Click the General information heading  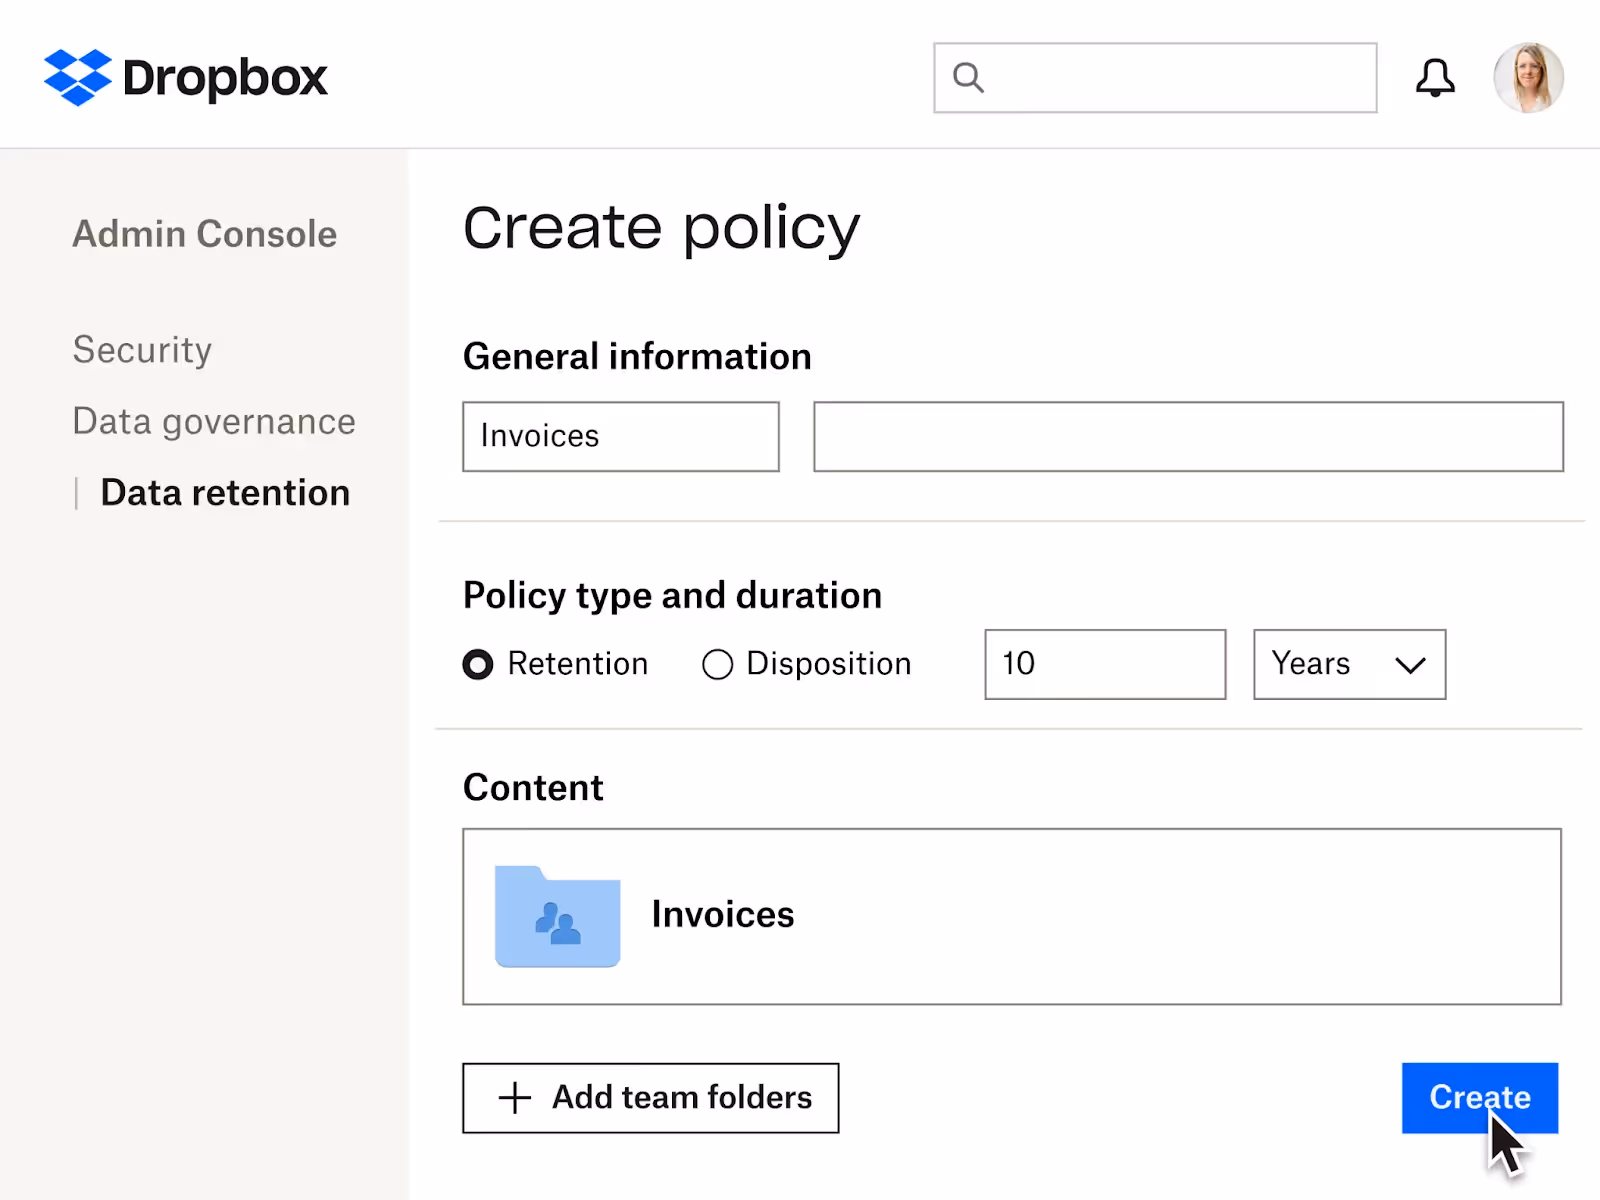637,357
